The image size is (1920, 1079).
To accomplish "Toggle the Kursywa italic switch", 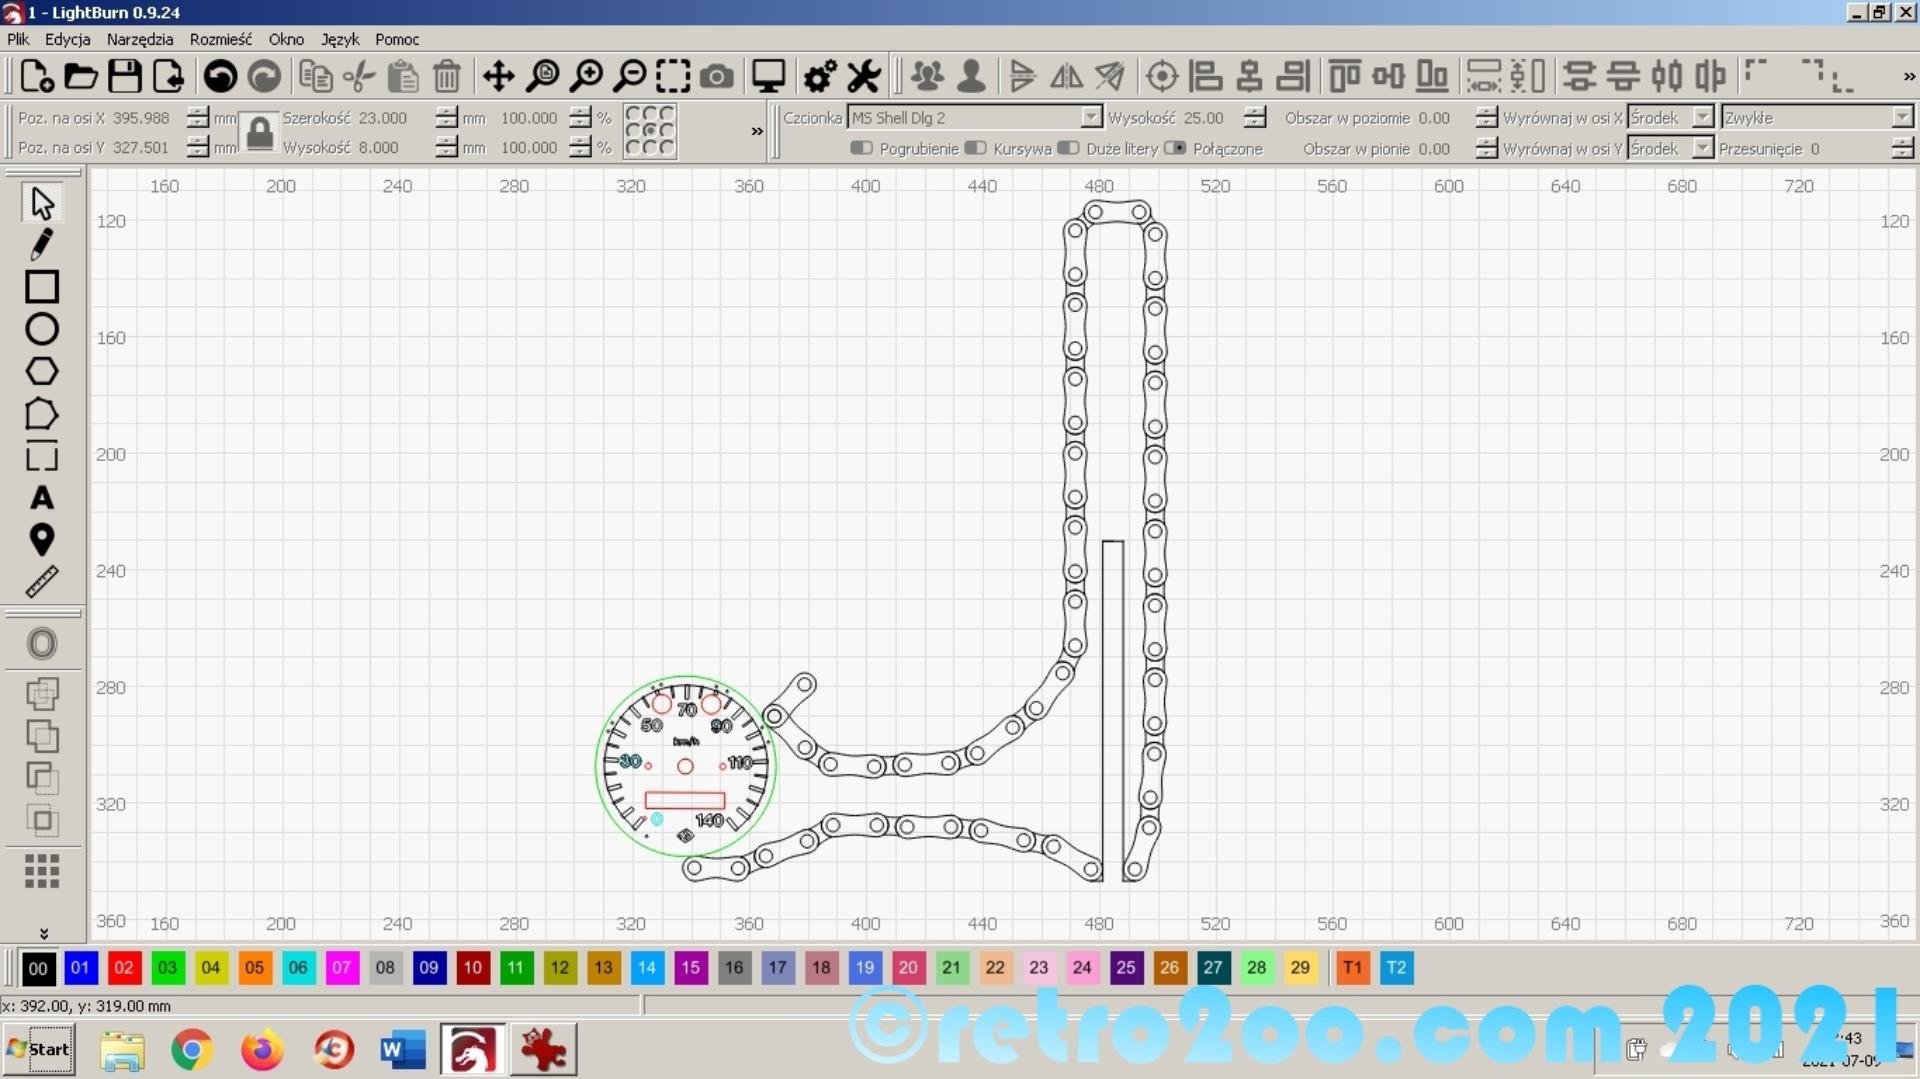I will pyautogui.click(x=974, y=148).
